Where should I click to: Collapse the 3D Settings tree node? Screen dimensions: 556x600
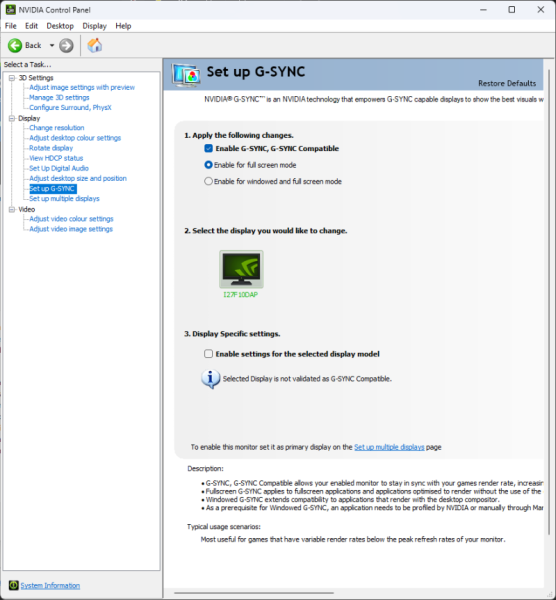tap(12, 78)
